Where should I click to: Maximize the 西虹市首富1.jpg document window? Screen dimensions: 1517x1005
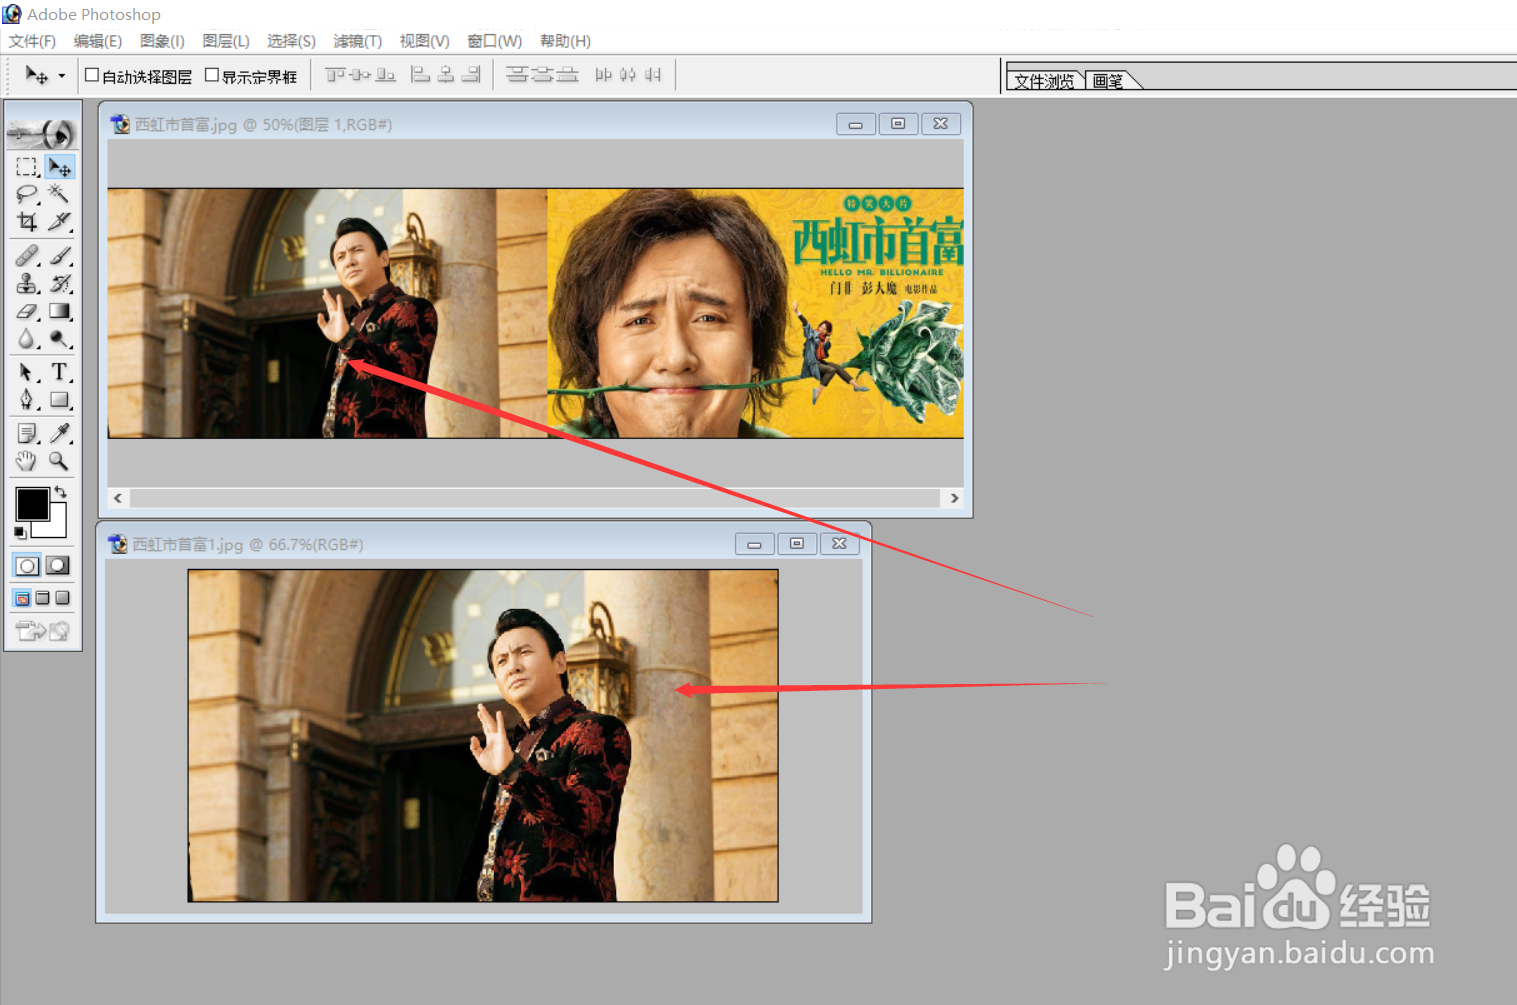pos(797,544)
